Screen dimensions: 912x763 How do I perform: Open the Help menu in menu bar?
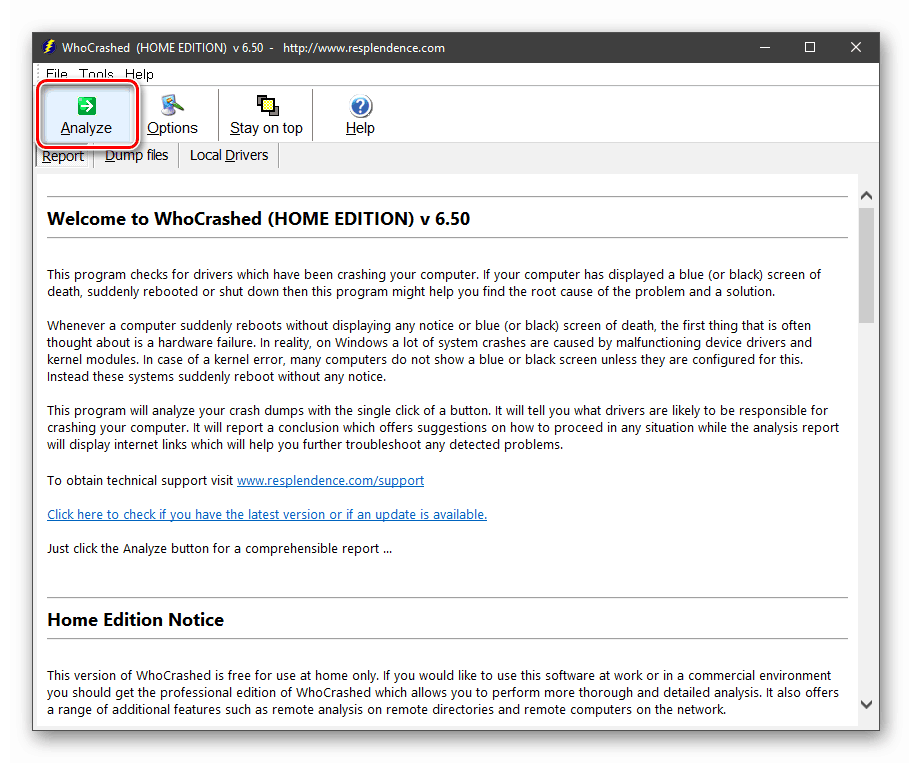tap(139, 74)
